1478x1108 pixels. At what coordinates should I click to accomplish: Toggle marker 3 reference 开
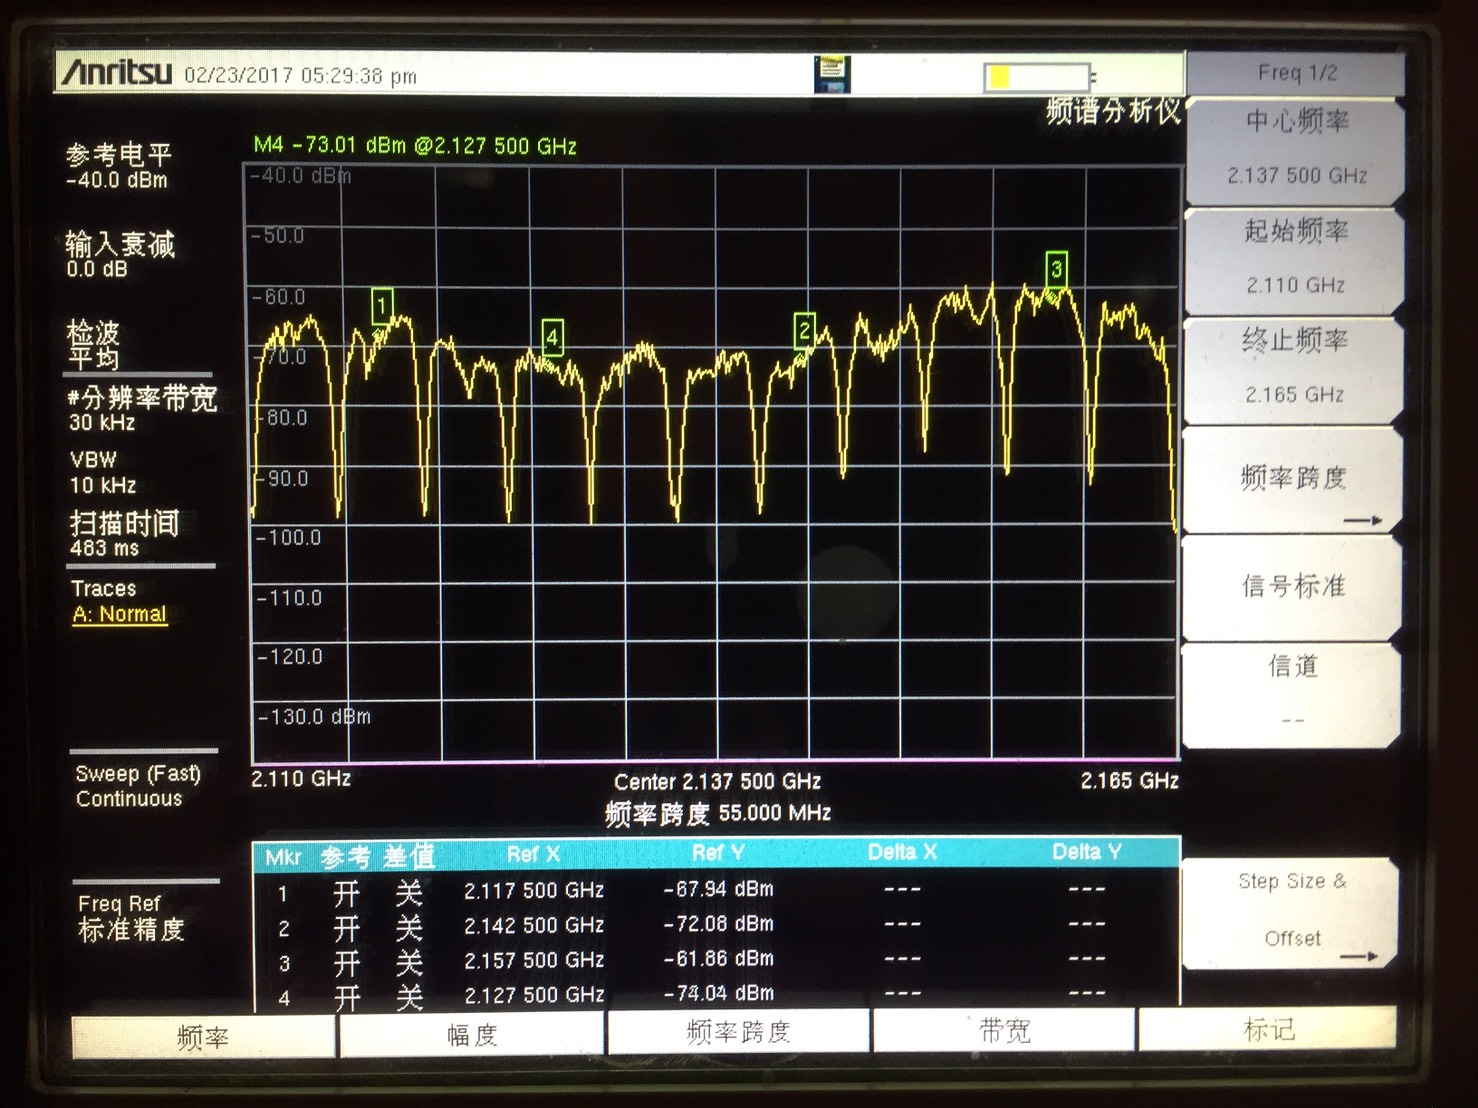347,964
